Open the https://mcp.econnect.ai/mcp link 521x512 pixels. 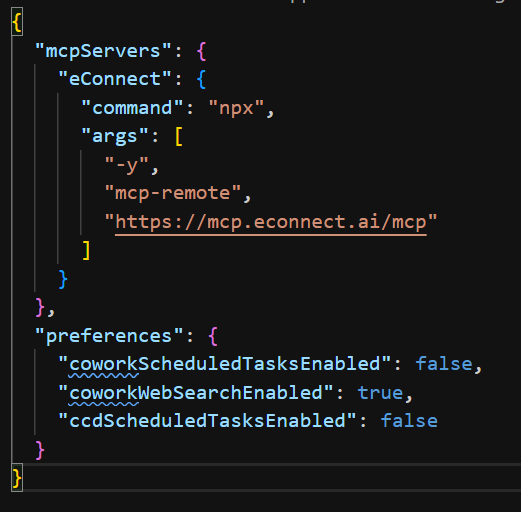point(271,222)
